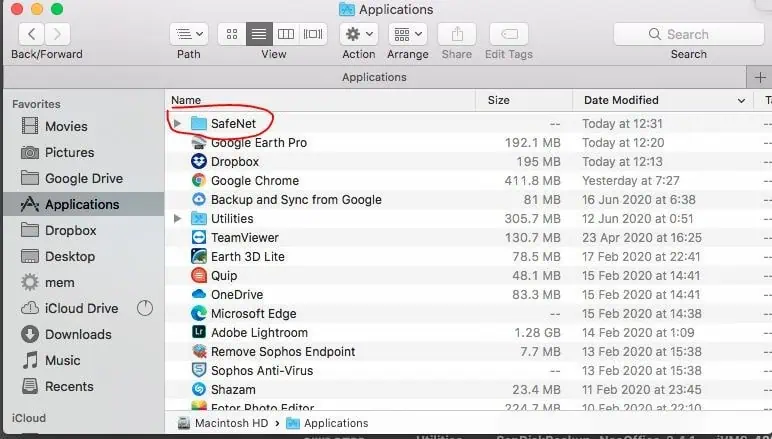The image size is (772, 439).
Task: Expand the SafeNet folder disclosure triangle
Action: (x=178, y=124)
